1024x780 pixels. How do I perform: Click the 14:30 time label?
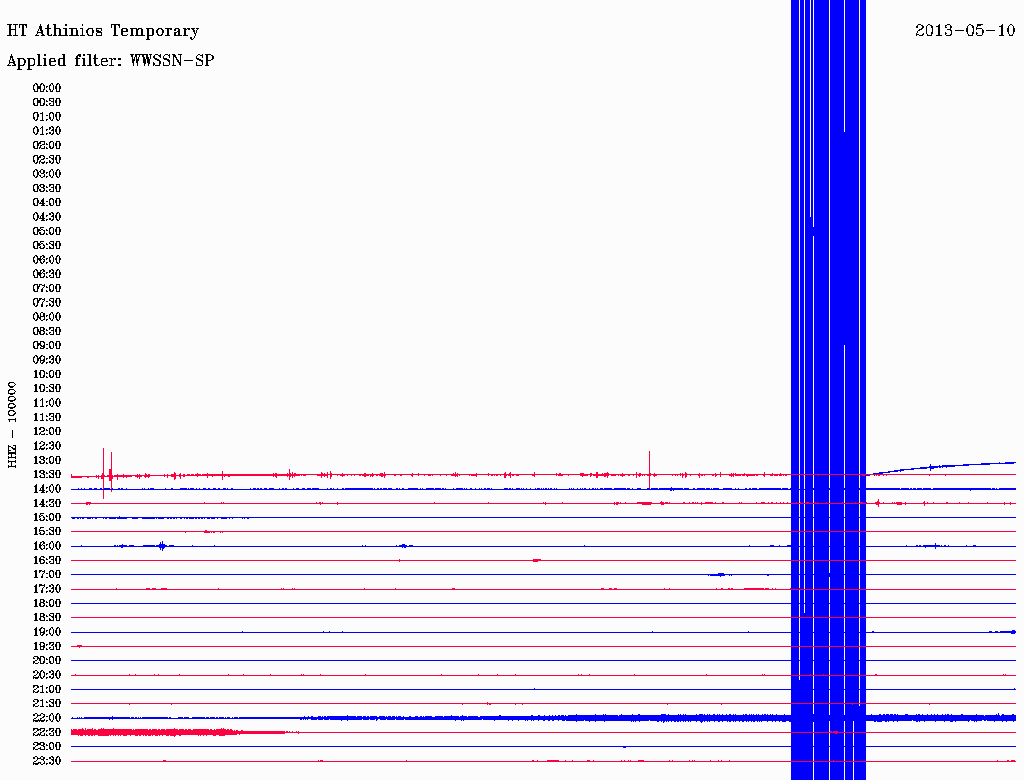47,503
